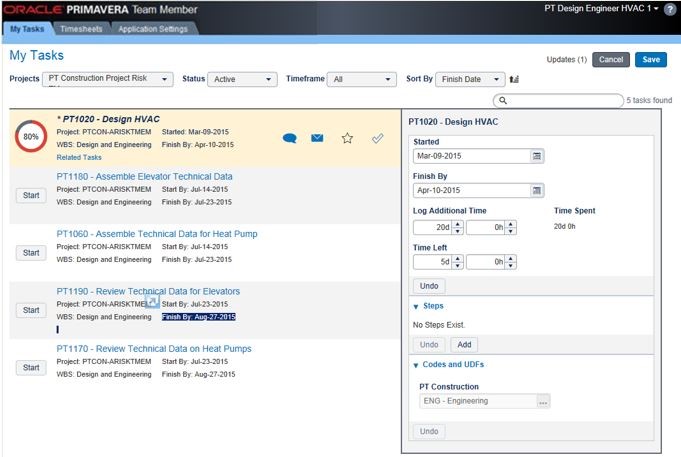Open the PT1060 - Assemble Technical Data for Heat Pump link
681x457 pixels.
click(x=157, y=234)
